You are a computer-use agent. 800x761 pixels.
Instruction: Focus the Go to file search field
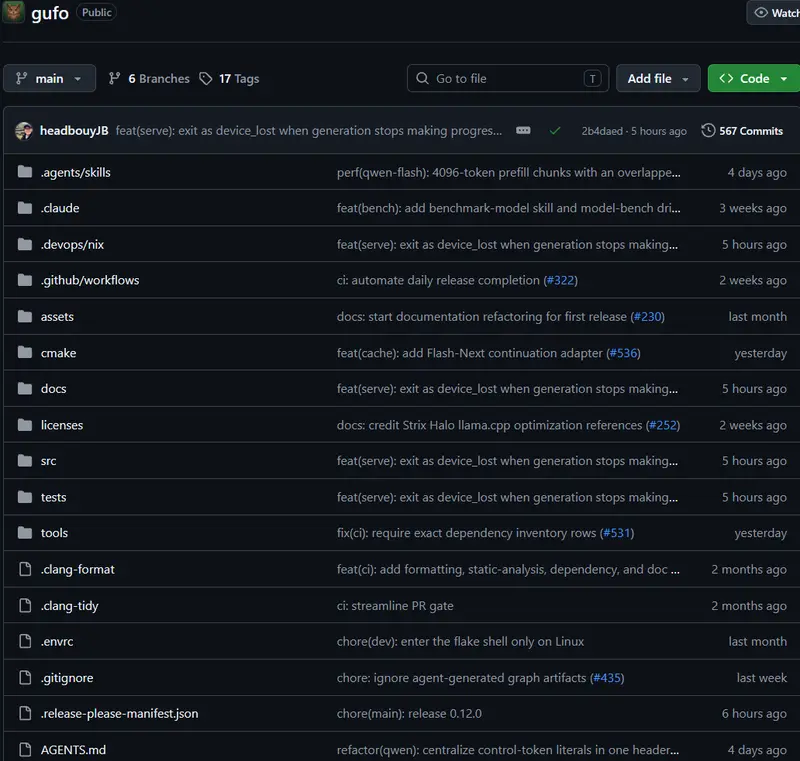508,79
